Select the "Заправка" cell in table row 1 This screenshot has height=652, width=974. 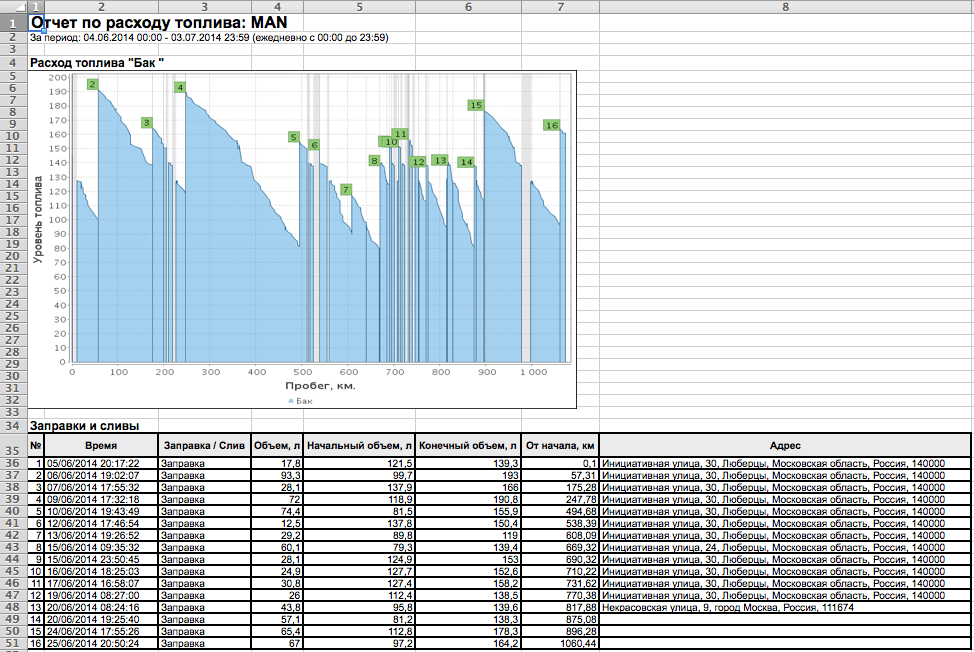(204, 464)
